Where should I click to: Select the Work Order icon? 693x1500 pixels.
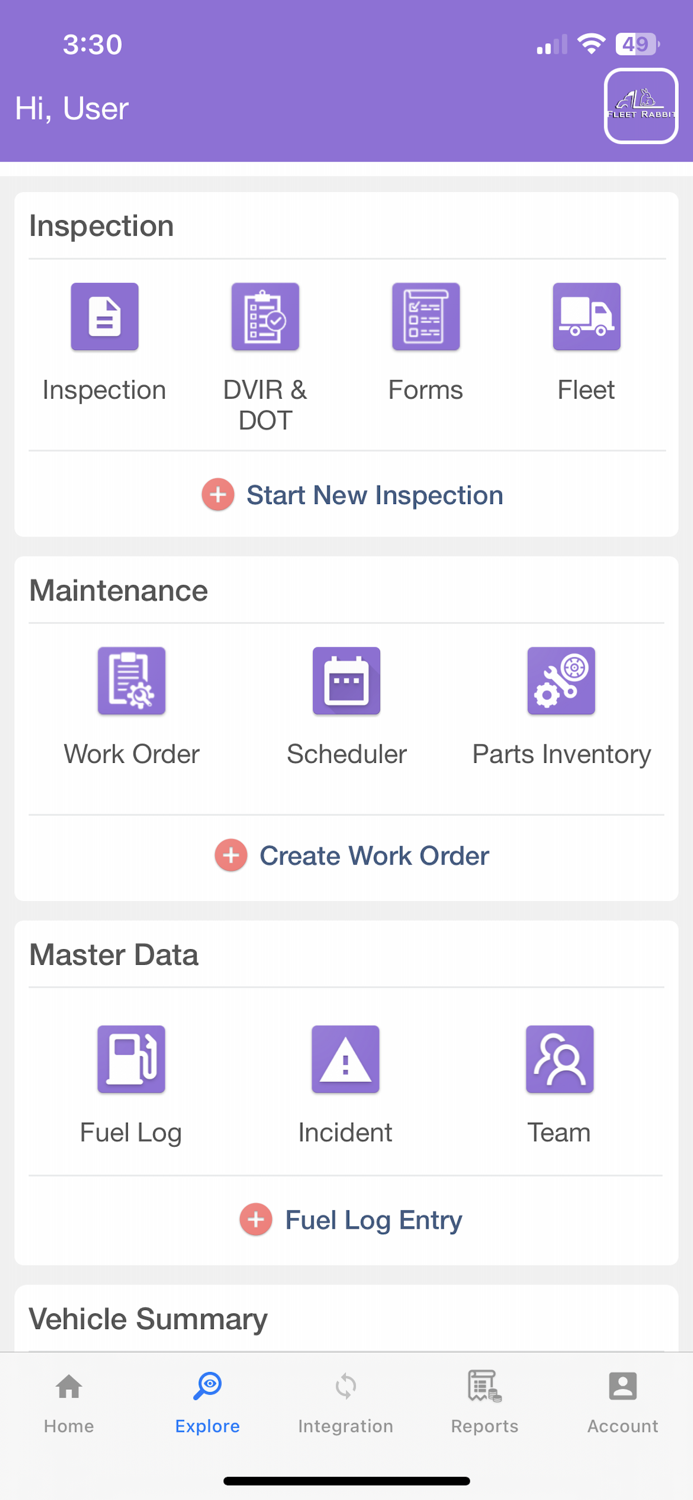click(x=131, y=680)
